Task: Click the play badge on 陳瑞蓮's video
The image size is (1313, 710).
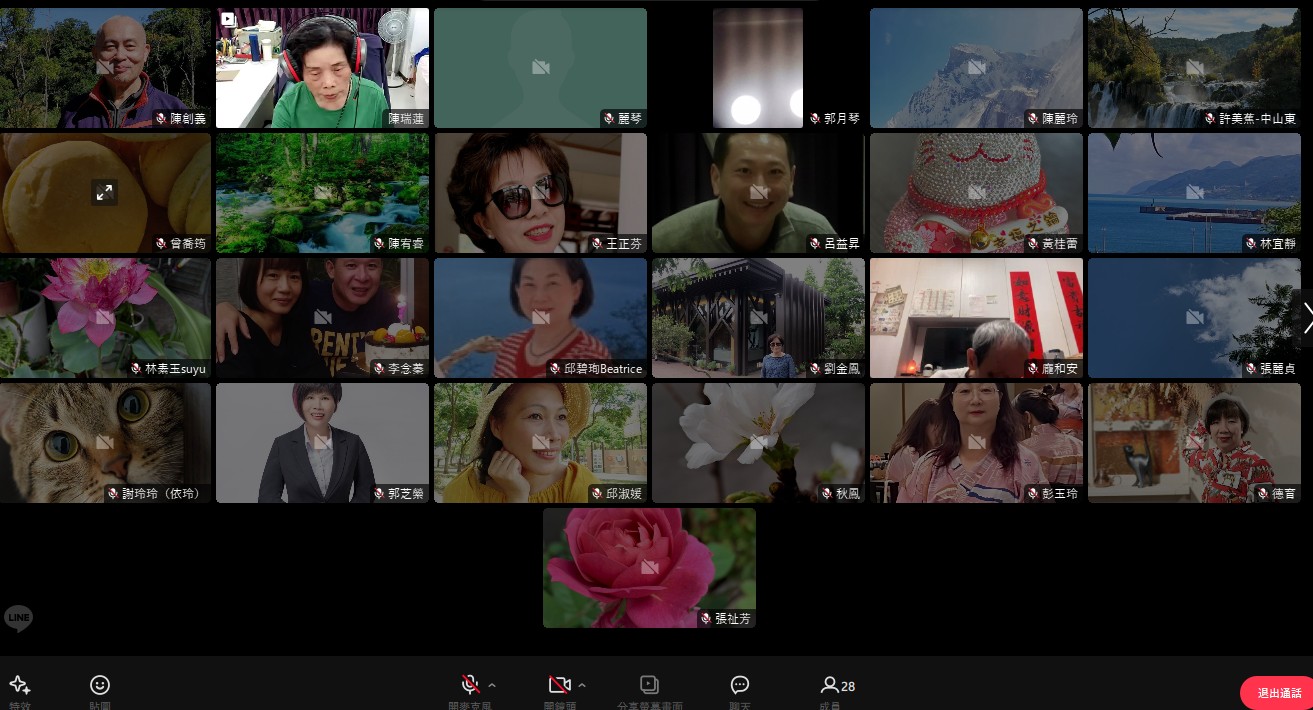Action: coord(228,19)
